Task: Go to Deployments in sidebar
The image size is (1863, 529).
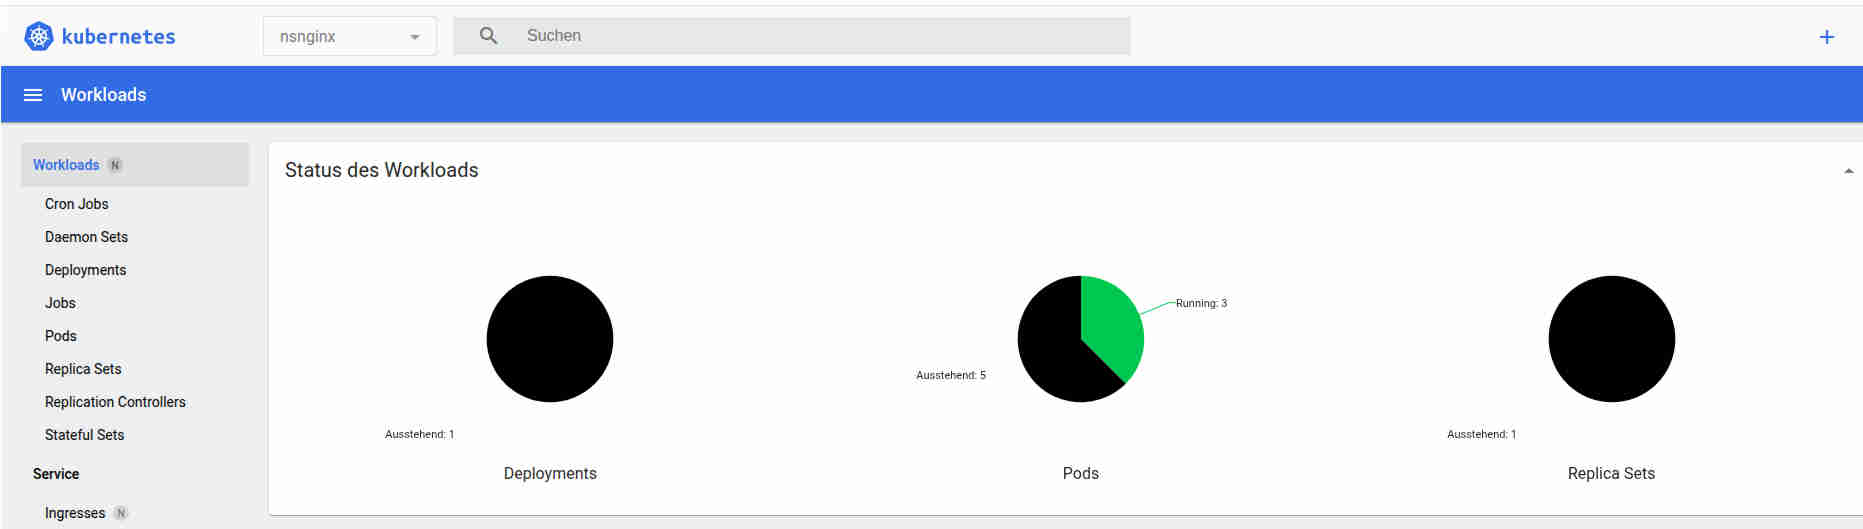Action: tap(85, 270)
